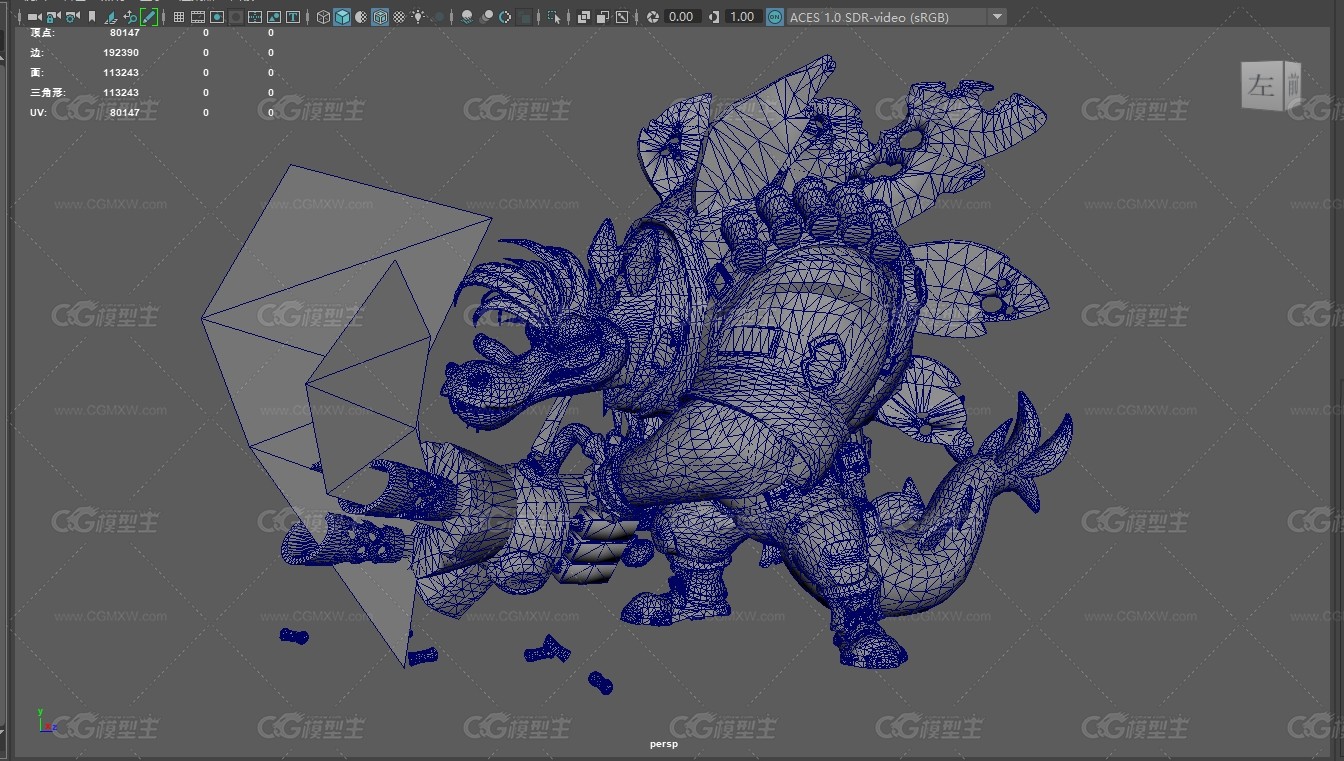Click the face count 113243

[x=121, y=72]
